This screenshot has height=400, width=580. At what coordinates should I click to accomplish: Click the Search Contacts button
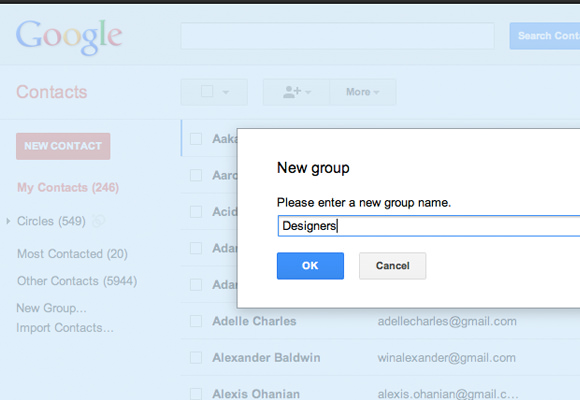point(545,36)
